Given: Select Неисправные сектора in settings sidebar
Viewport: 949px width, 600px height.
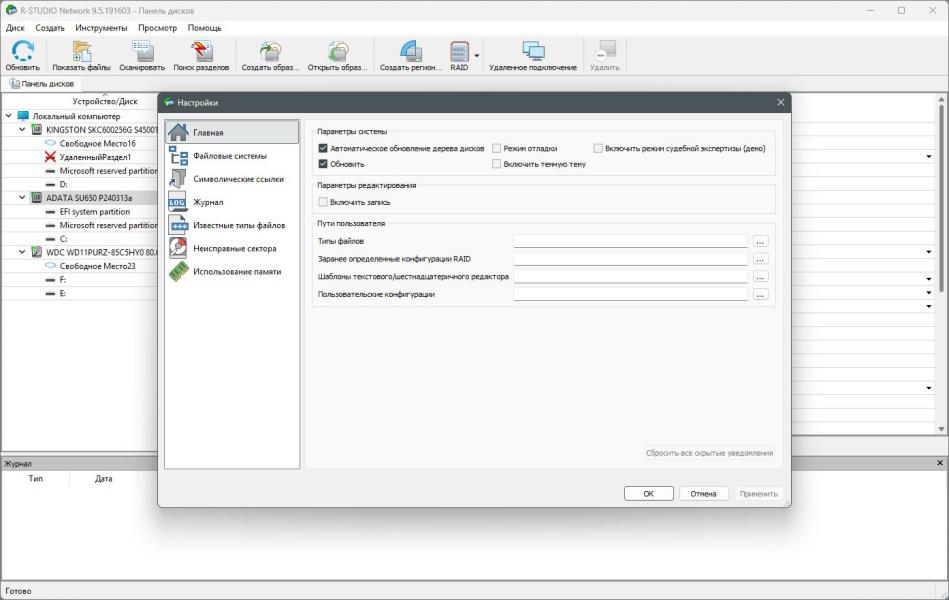Looking at the screenshot, I should pyautogui.click(x=234, y=248).
